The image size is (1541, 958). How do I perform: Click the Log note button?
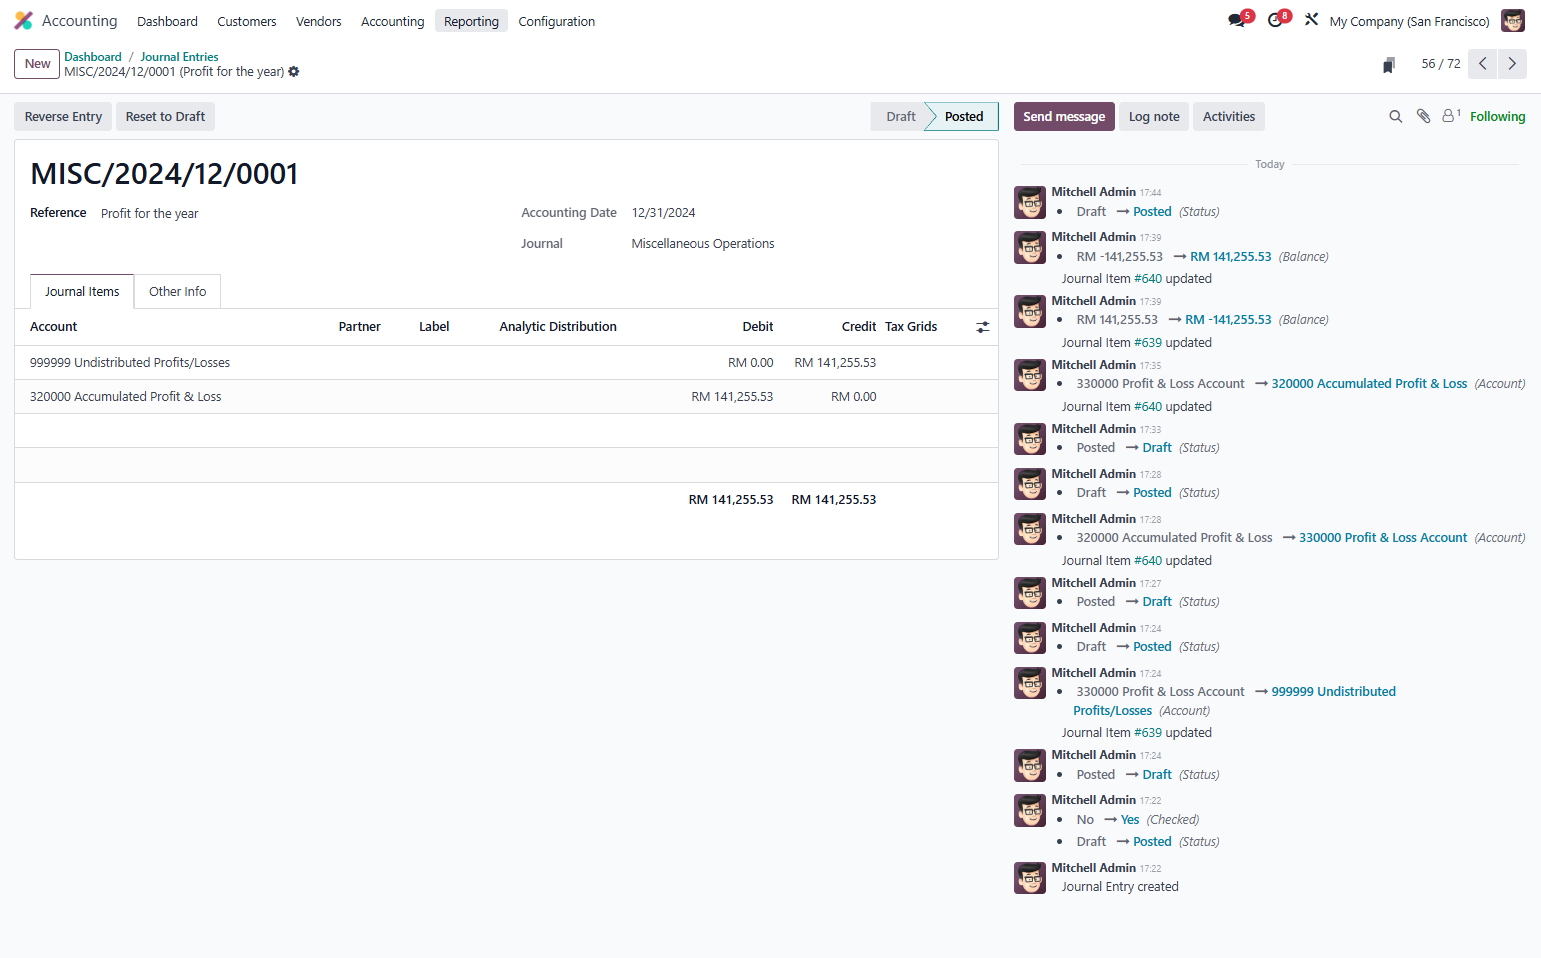click(x=1154, y=117)
